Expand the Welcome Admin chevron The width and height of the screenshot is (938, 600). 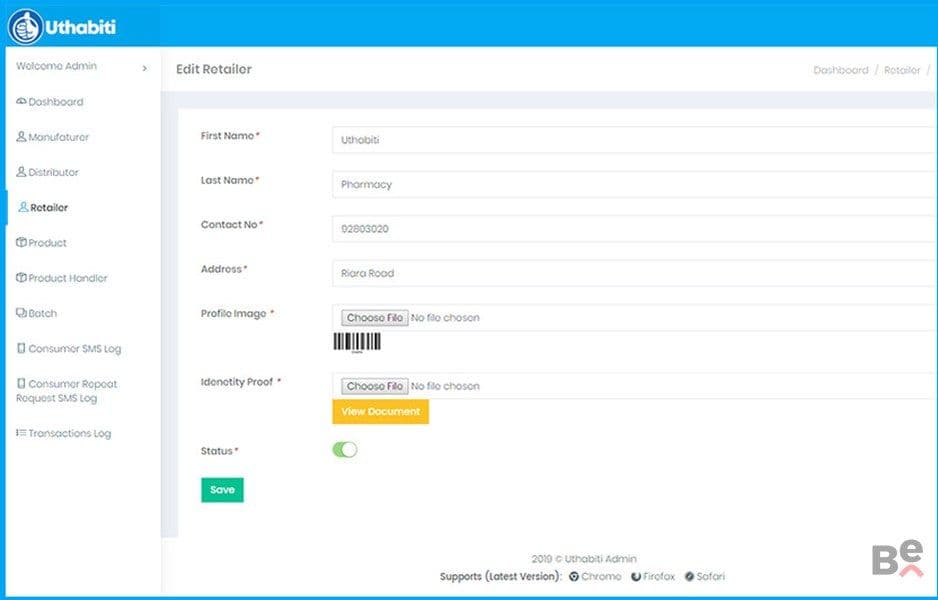click(x=145, y=68)
